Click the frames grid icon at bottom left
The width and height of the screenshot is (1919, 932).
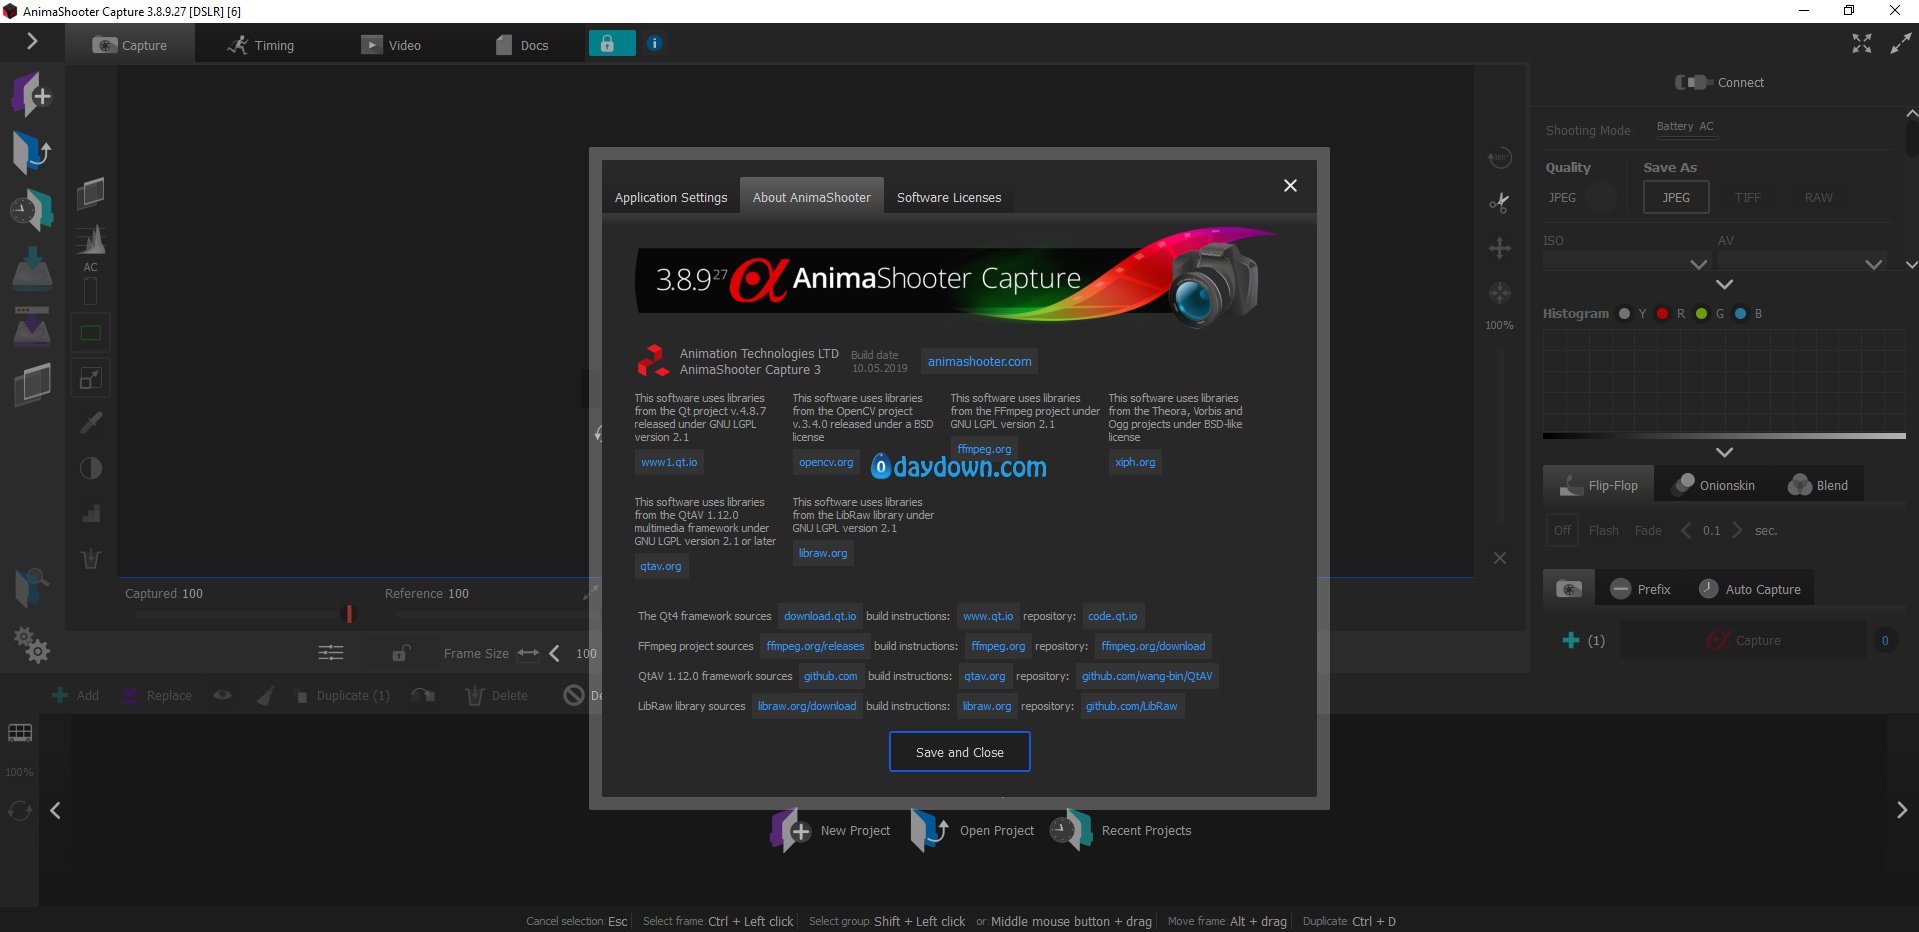[20, 733]
